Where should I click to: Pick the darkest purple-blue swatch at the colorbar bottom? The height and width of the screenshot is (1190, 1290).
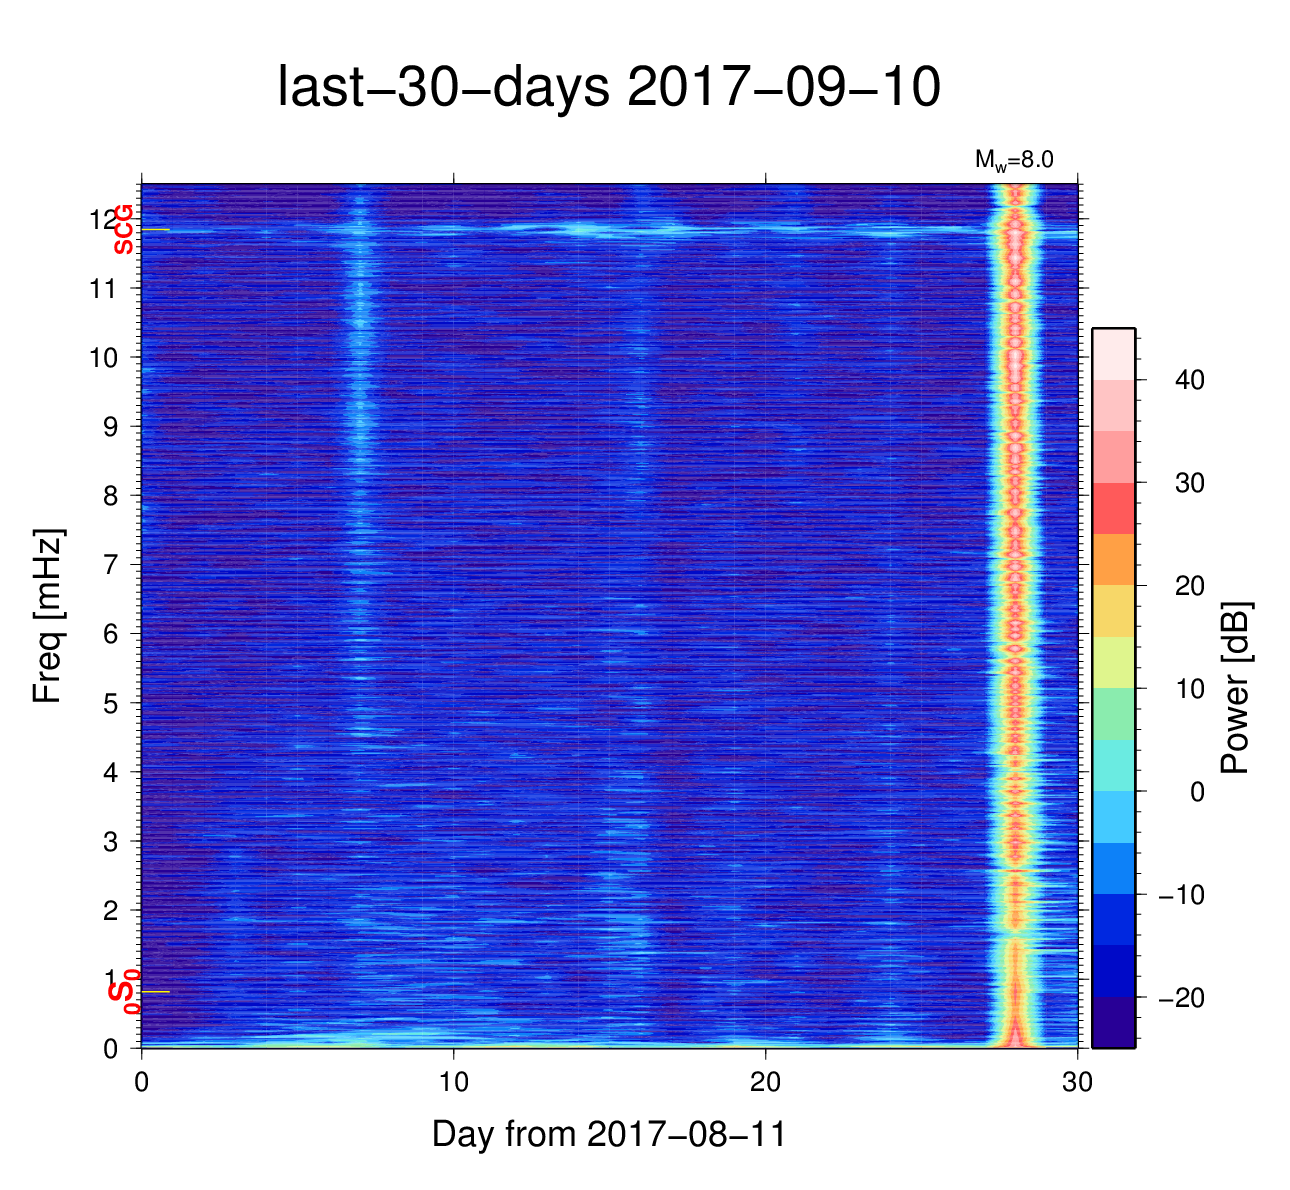[x=1113, y=1022]
